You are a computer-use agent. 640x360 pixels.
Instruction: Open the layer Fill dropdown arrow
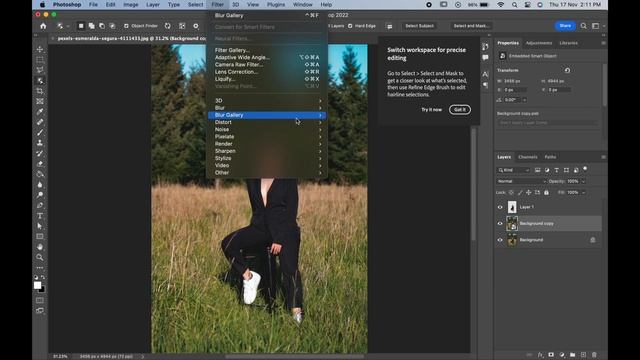tap(583, 192)
